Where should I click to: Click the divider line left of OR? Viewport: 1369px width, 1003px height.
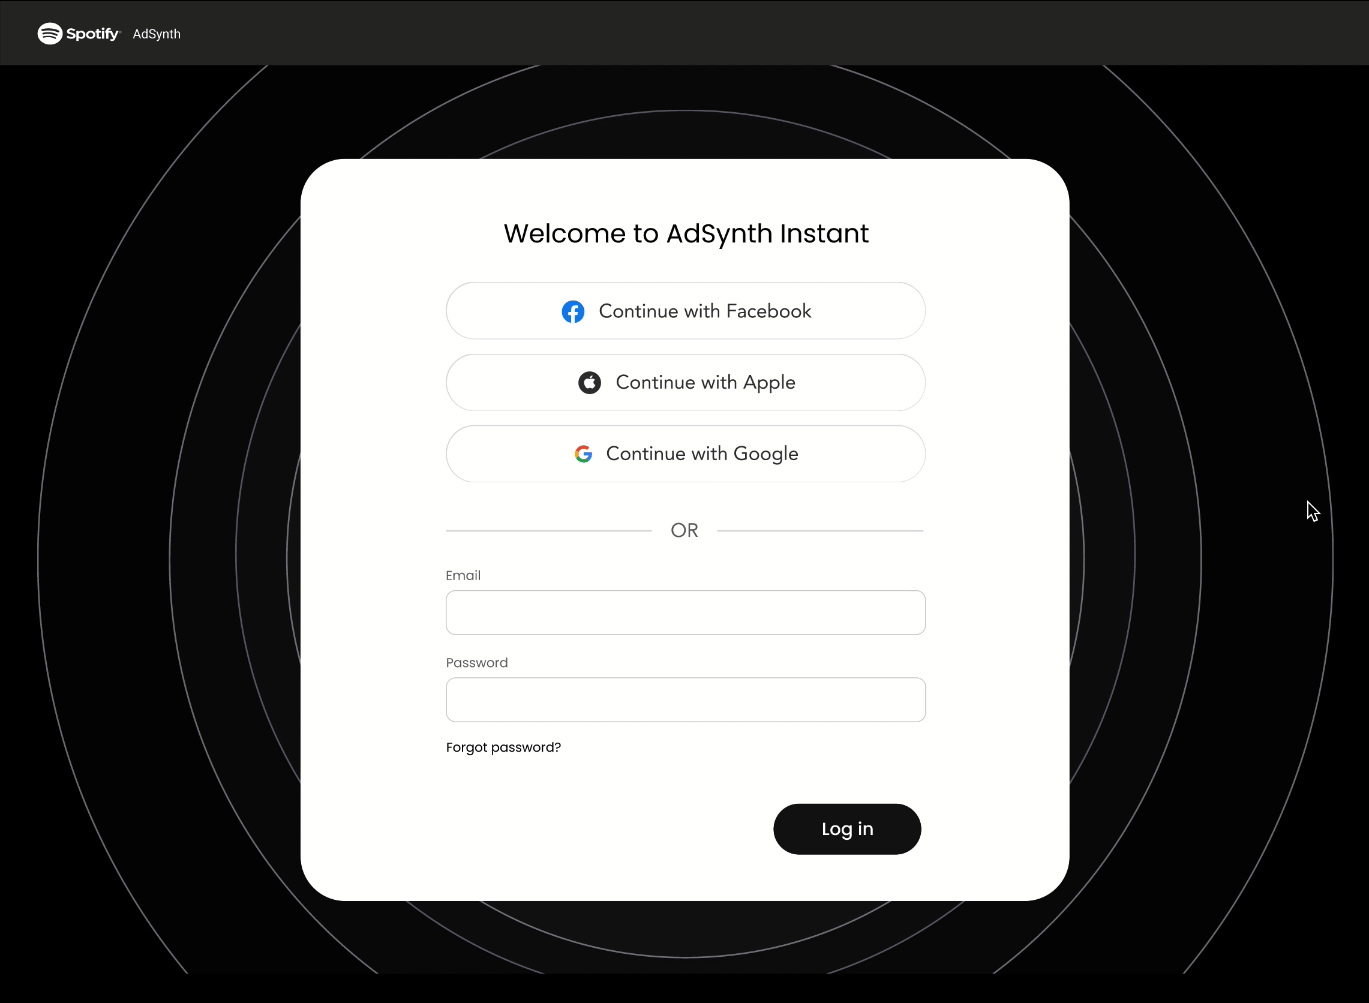coord(549,530)
